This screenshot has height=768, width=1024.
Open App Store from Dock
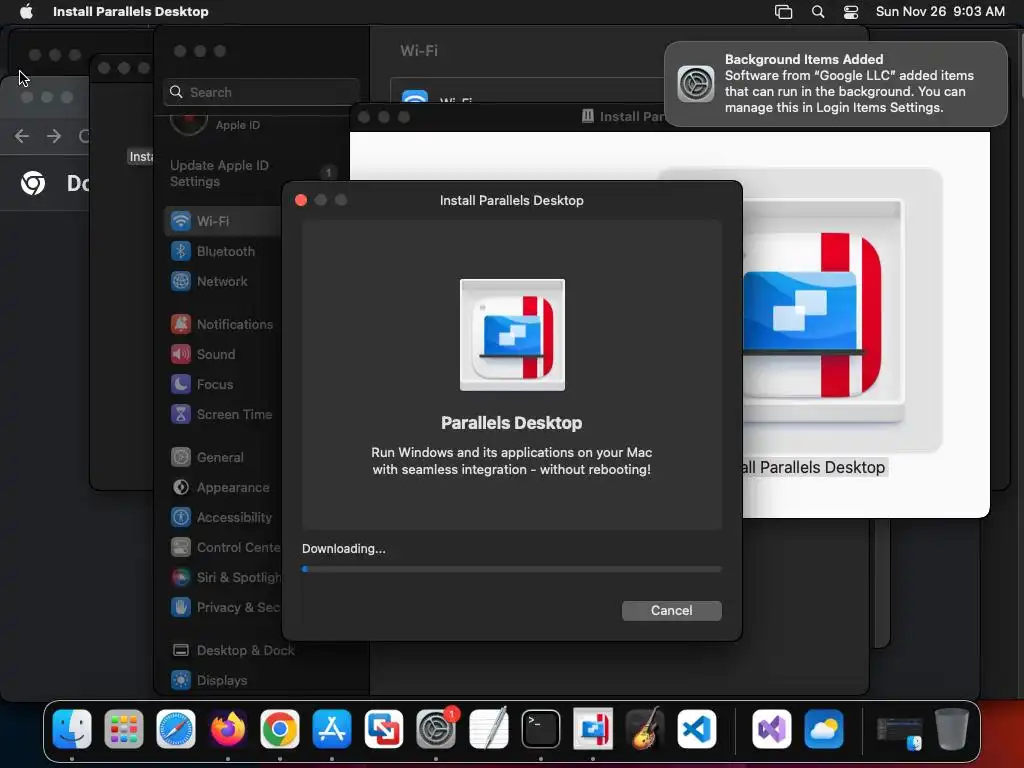[x=332, y=729]
